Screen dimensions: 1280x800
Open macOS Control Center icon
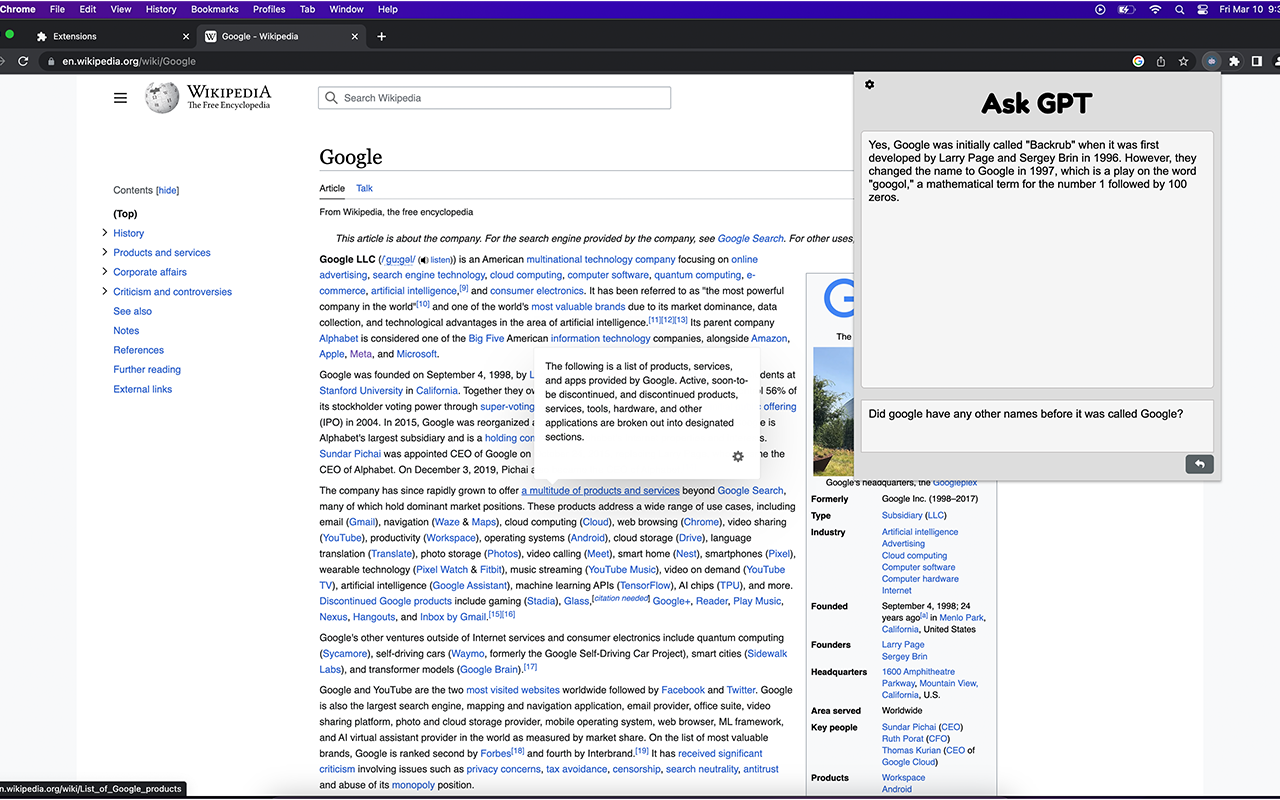point(1202,9)
